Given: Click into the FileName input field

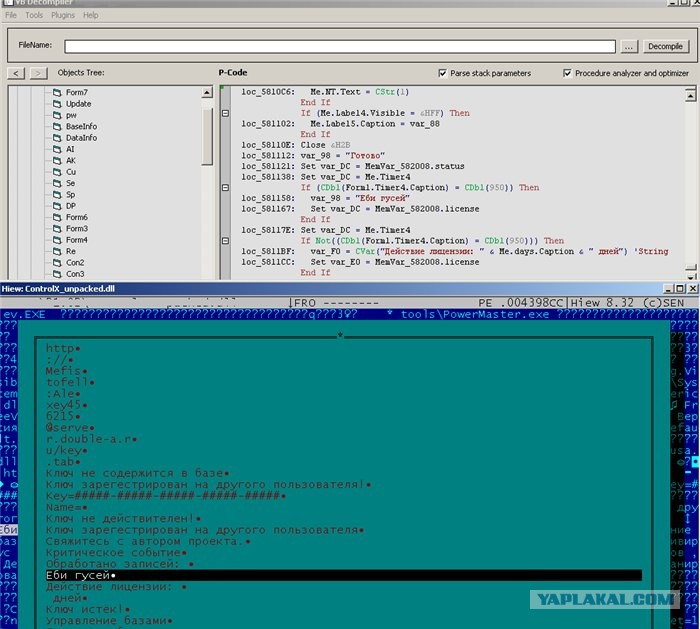Looking at the screenshot, I should pyautogui.click(x=340, y=46).
